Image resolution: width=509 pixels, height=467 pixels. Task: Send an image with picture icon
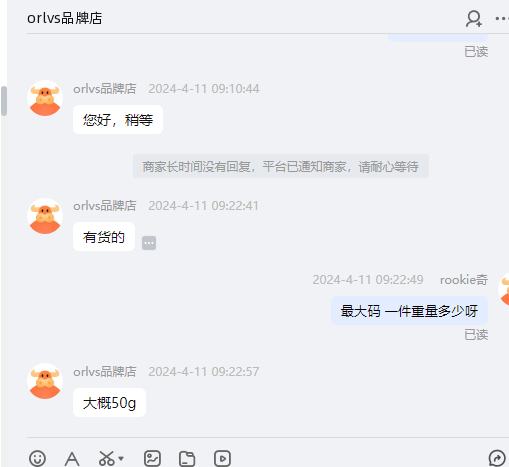coord(152,458)
